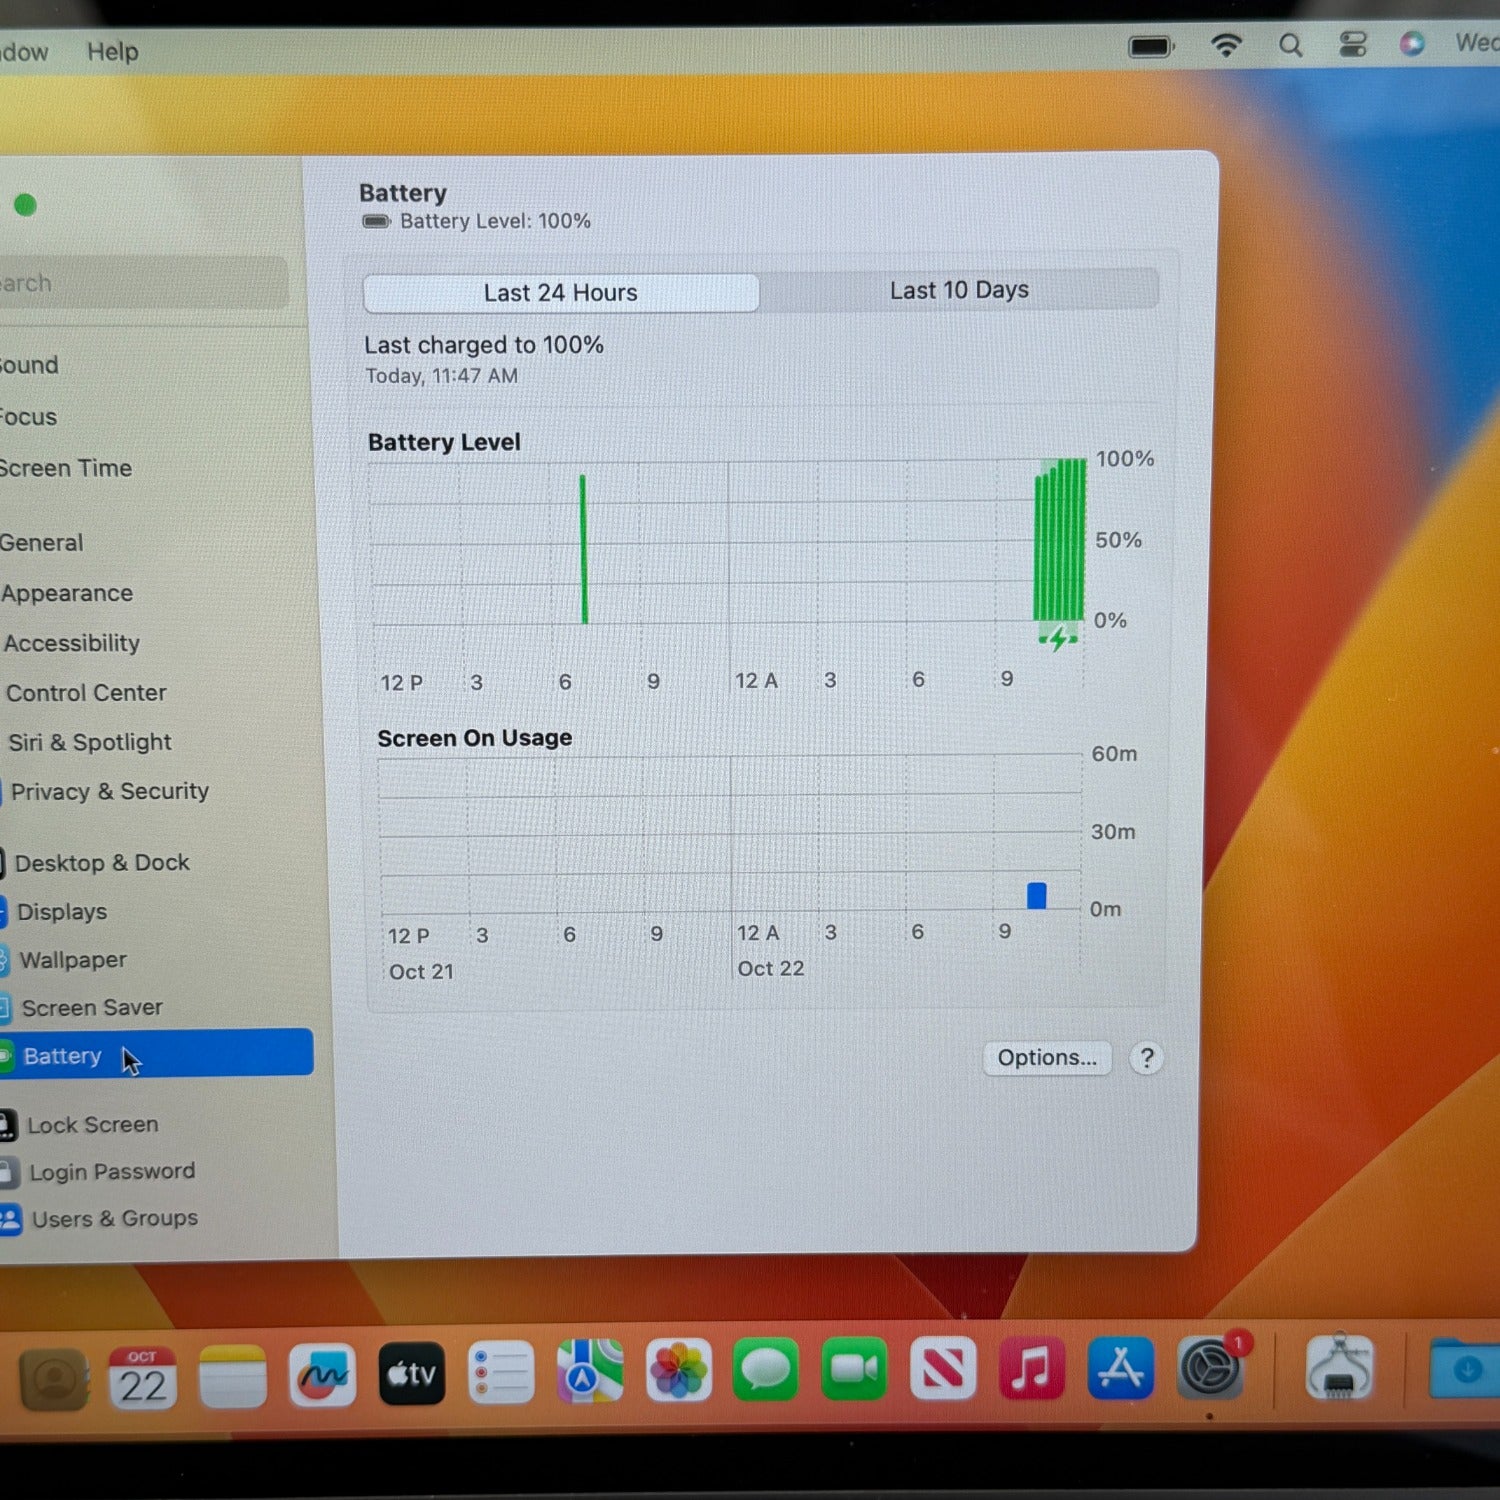Open Messages from the Dock

click(x=766, y=1369)
